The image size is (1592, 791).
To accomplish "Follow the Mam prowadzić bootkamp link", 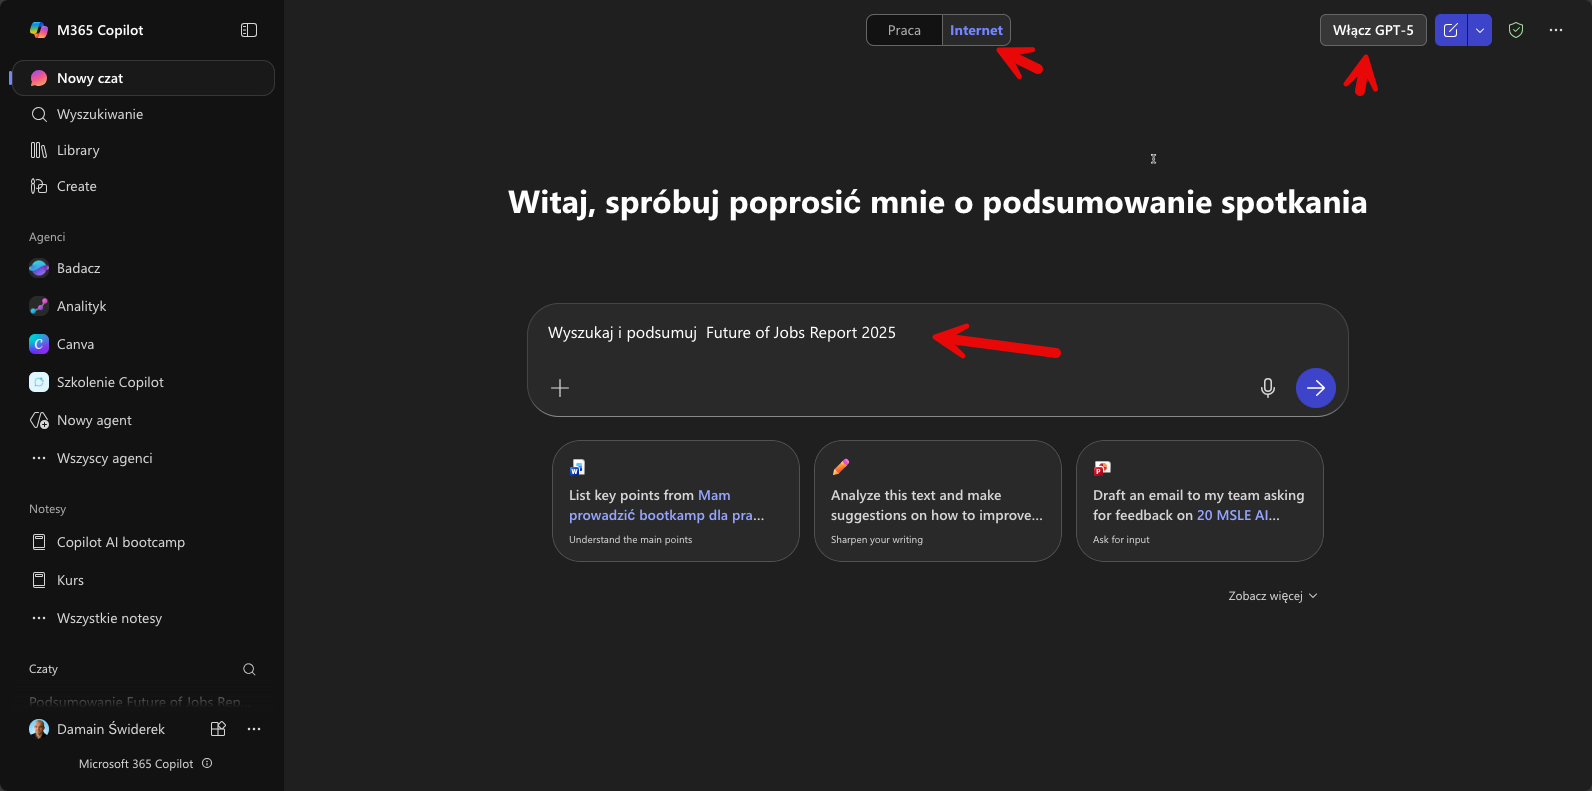I will coord(667,505).
